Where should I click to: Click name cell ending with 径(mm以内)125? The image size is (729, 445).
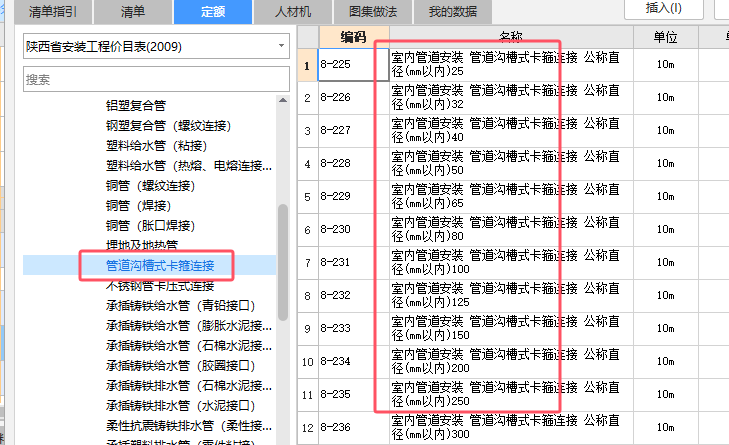pyautogui.click(x=511, y=296)
